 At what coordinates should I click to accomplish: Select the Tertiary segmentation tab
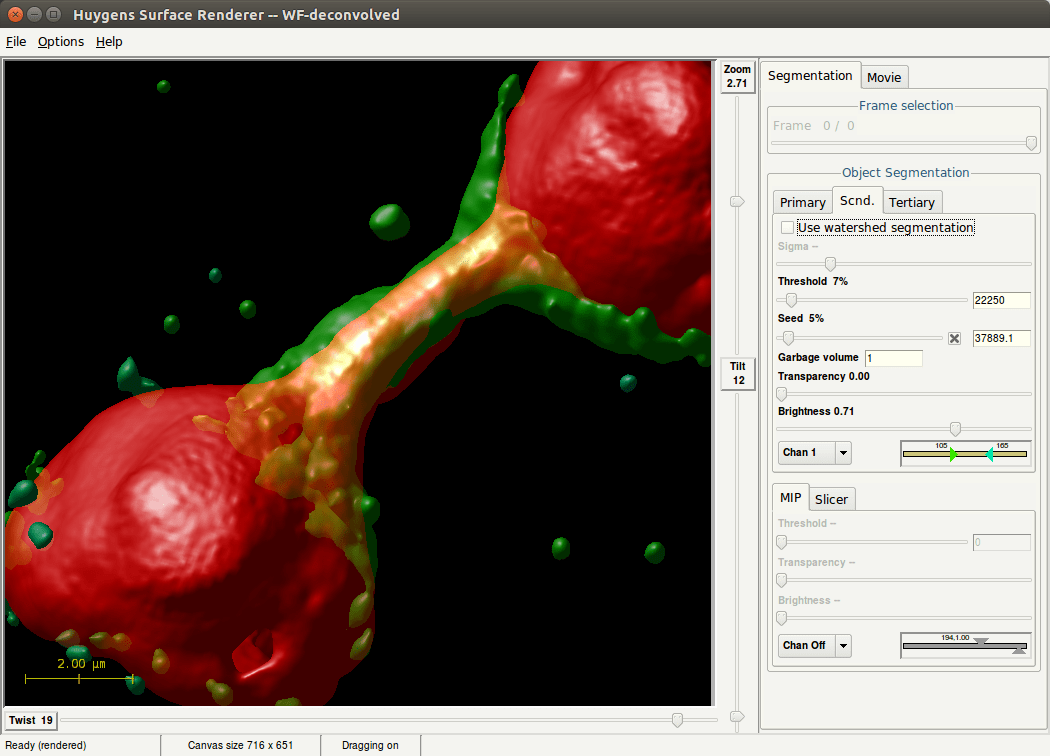(911, 202)
